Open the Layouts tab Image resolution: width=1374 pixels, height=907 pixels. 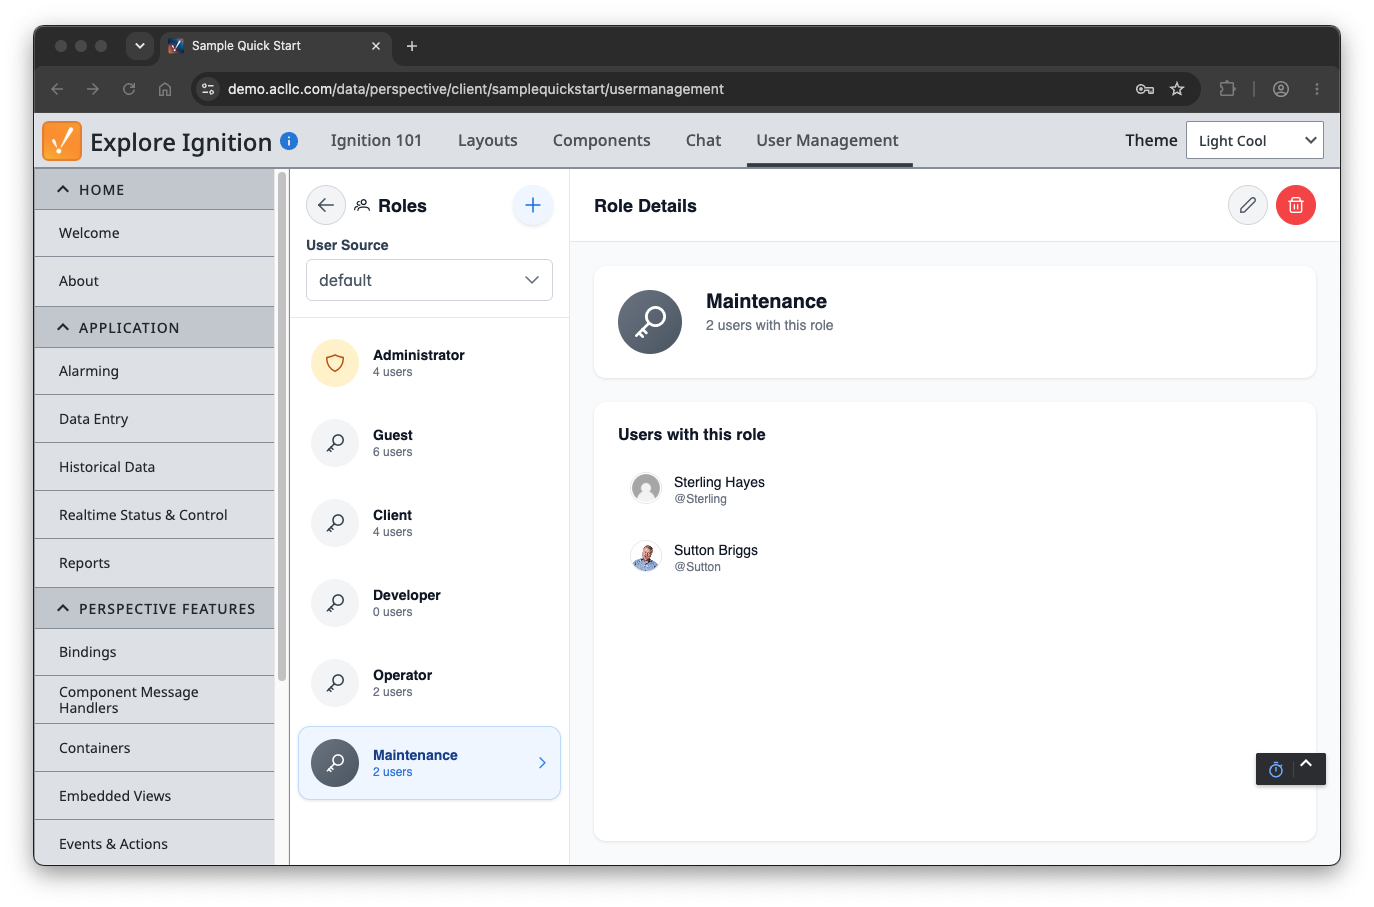point(488,140)
